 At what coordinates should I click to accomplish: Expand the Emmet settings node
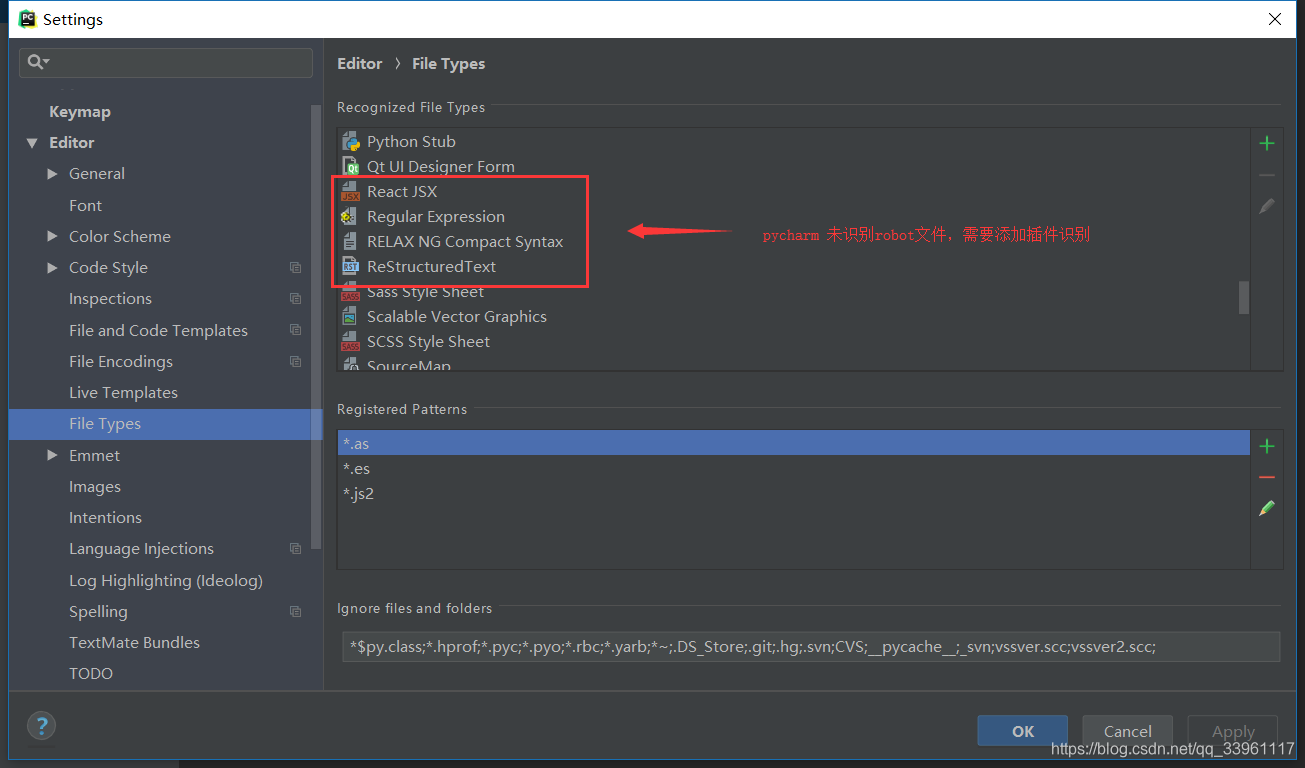pyautogui.click(x=52, y=455)
